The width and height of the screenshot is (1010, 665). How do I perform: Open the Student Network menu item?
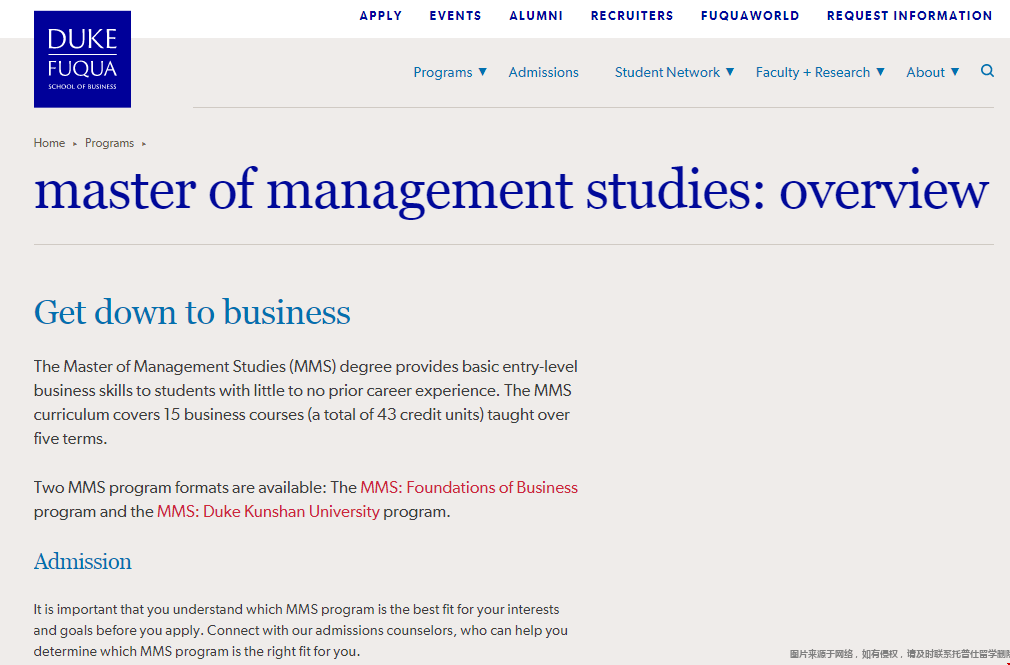[667, 72]
